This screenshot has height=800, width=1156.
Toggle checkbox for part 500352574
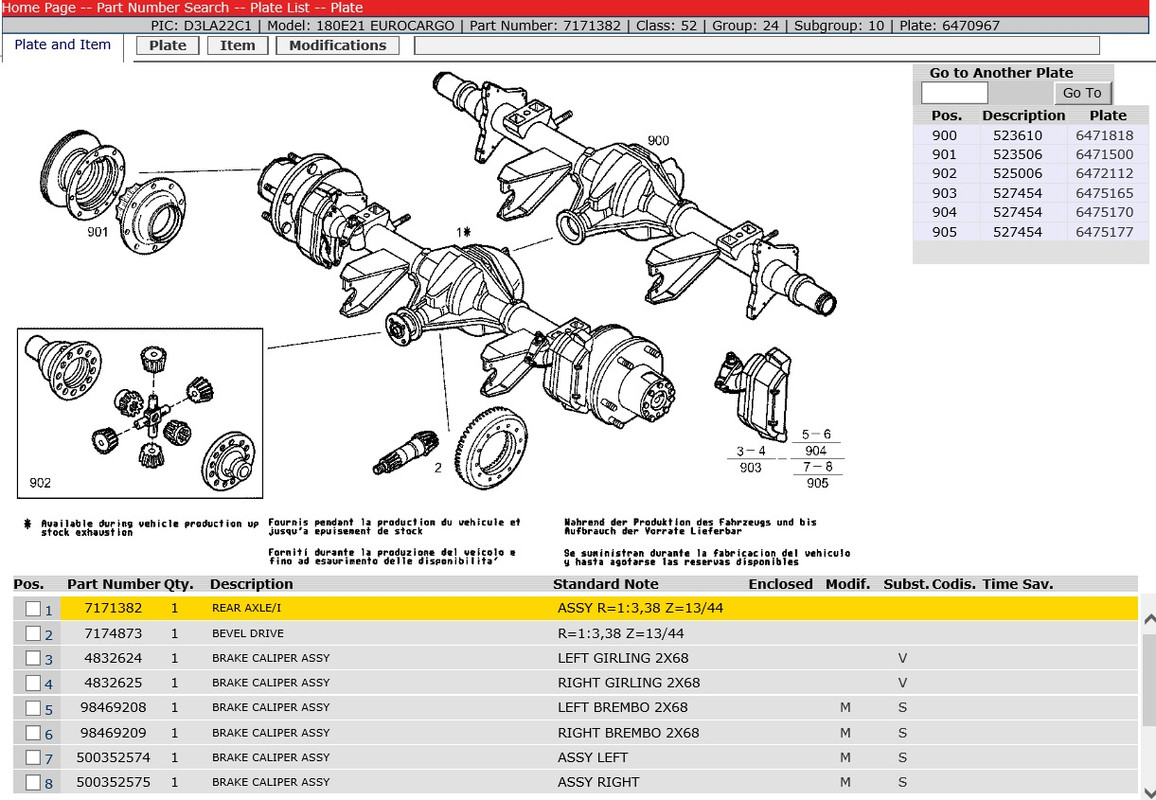33,757
